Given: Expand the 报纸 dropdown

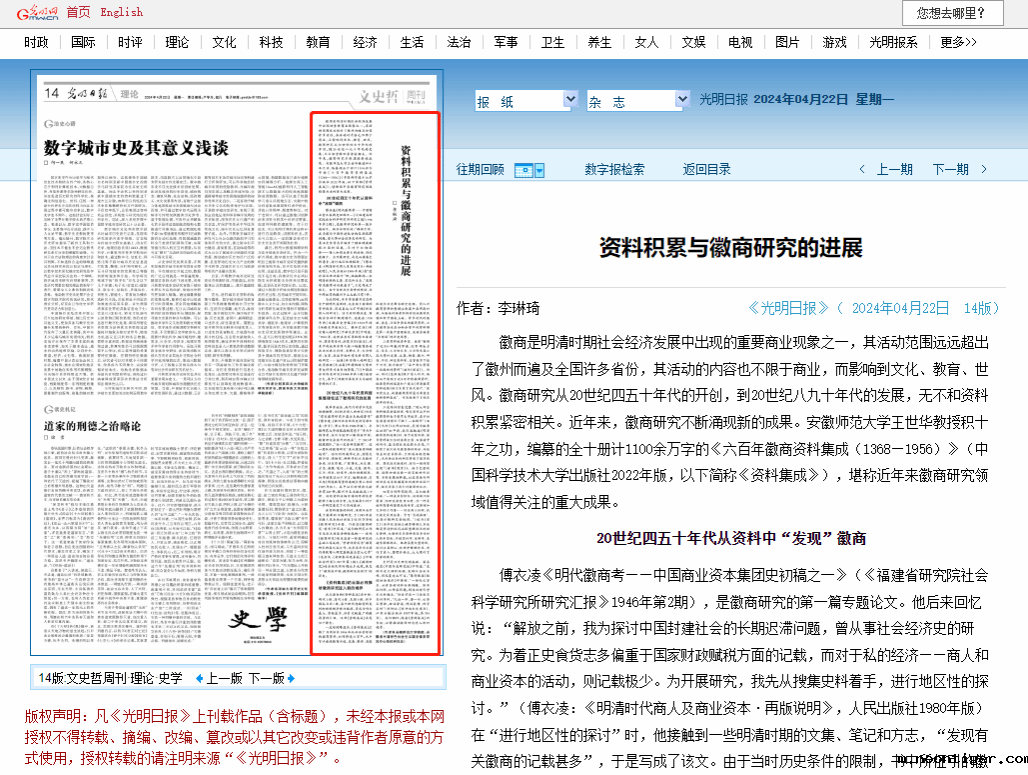Looking at the screenshot, I should (x=570, y=100).
